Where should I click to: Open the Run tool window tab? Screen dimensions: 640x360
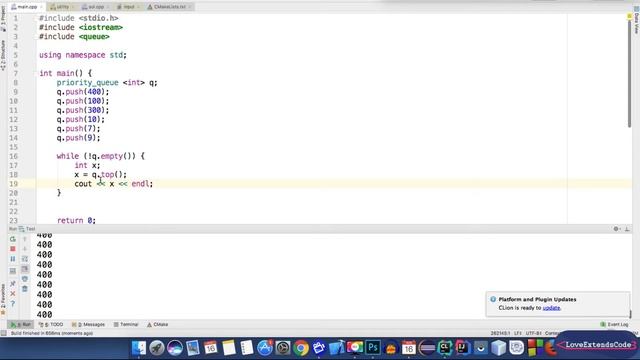point(21,324)
